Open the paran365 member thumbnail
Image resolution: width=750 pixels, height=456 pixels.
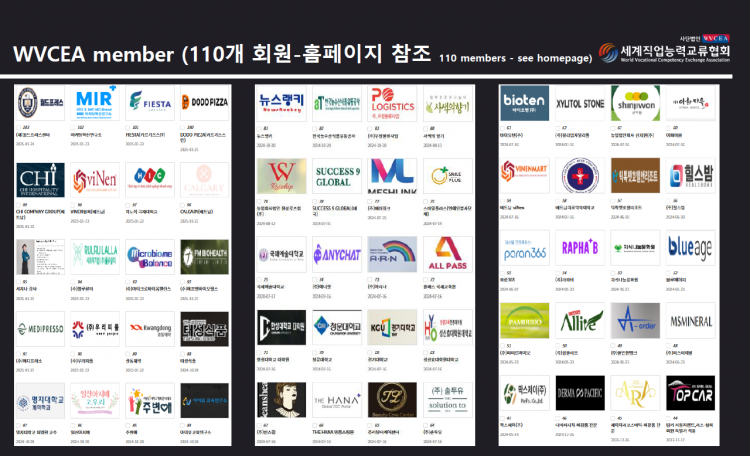[523, 251]
